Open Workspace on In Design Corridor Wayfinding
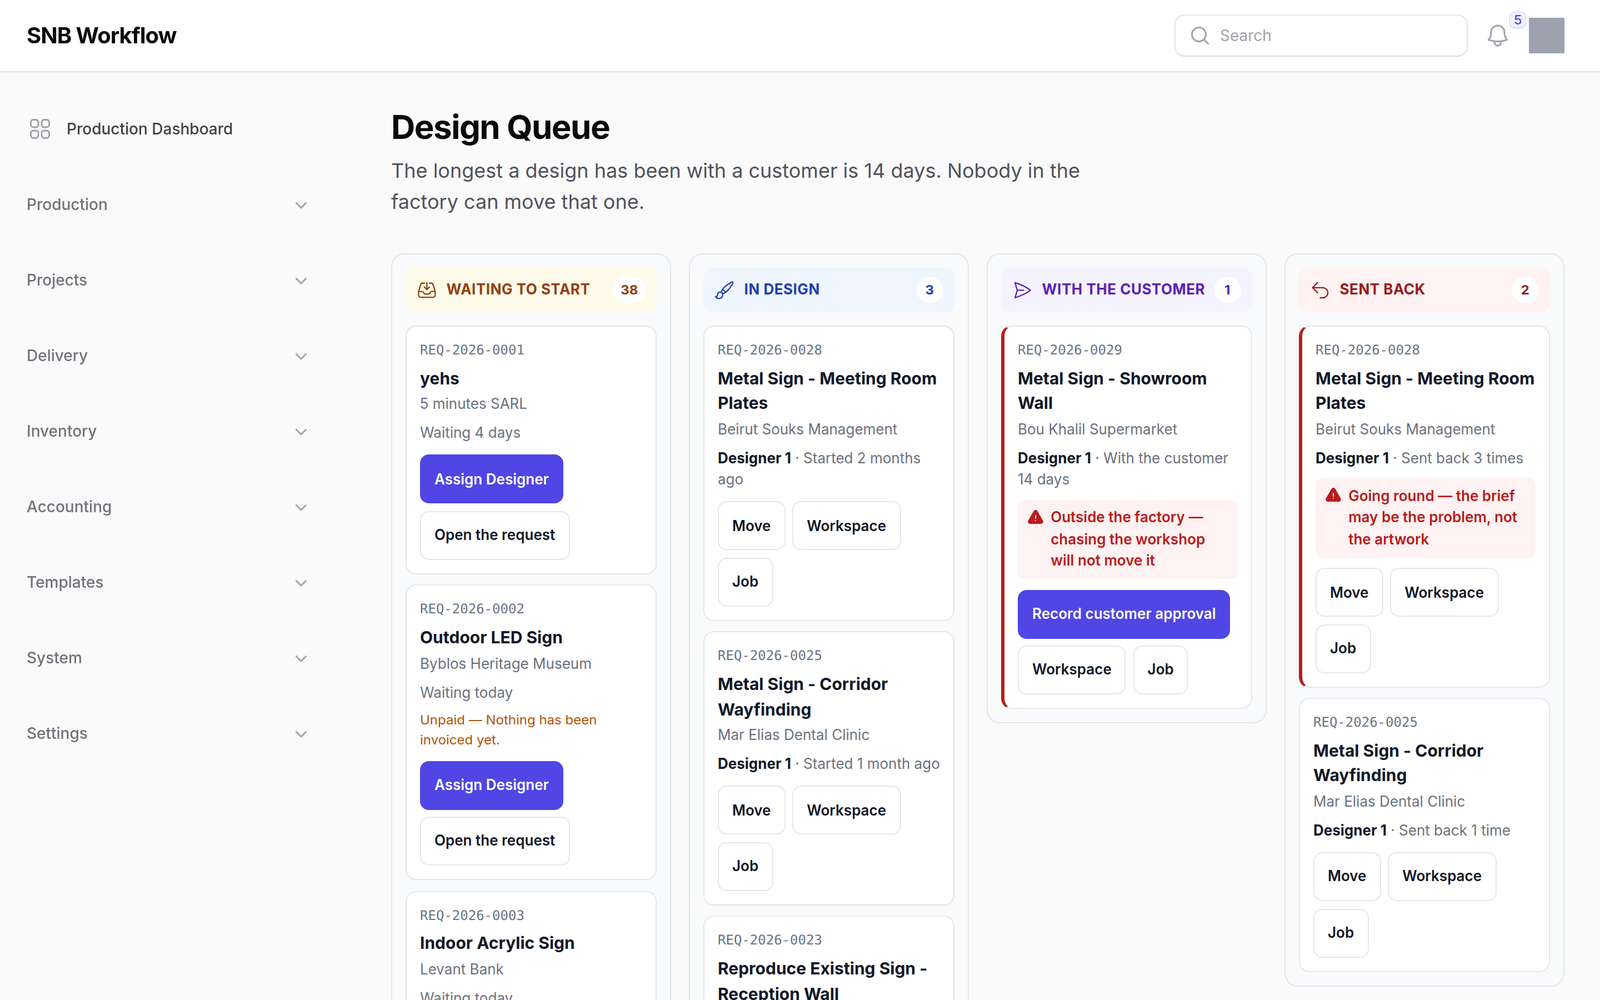Viewport: 1600px width, 1000px height. point(846,810)
